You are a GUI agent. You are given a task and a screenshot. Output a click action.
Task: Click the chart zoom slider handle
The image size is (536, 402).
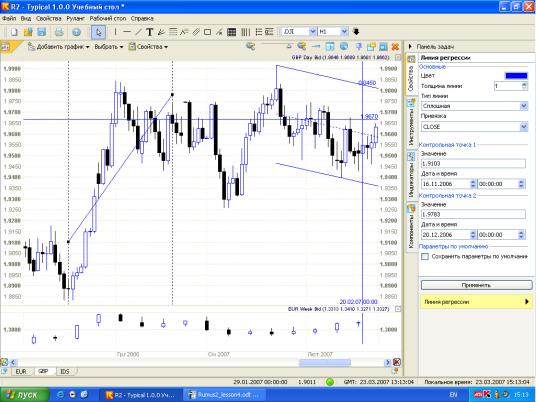coord(289,46)
